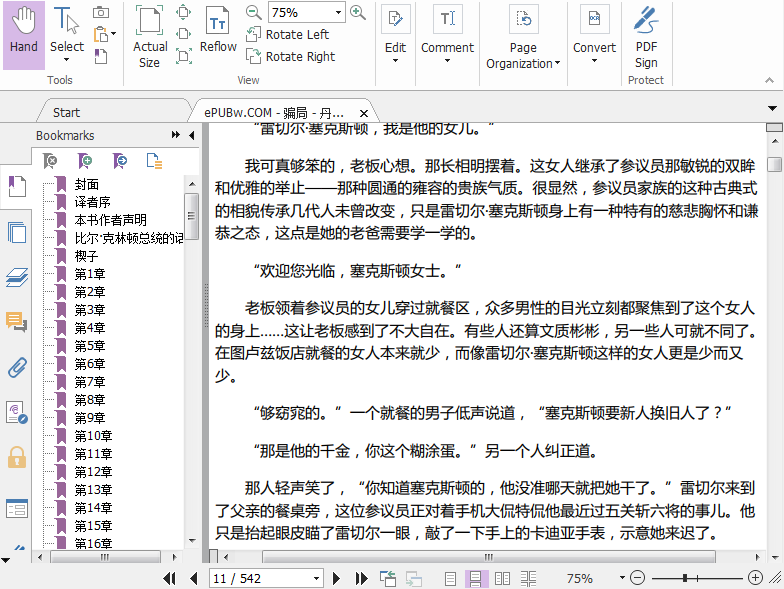Click the Fit Width icon
The height and width of the screenshot is (589, 784).
(x=184, y=34)
